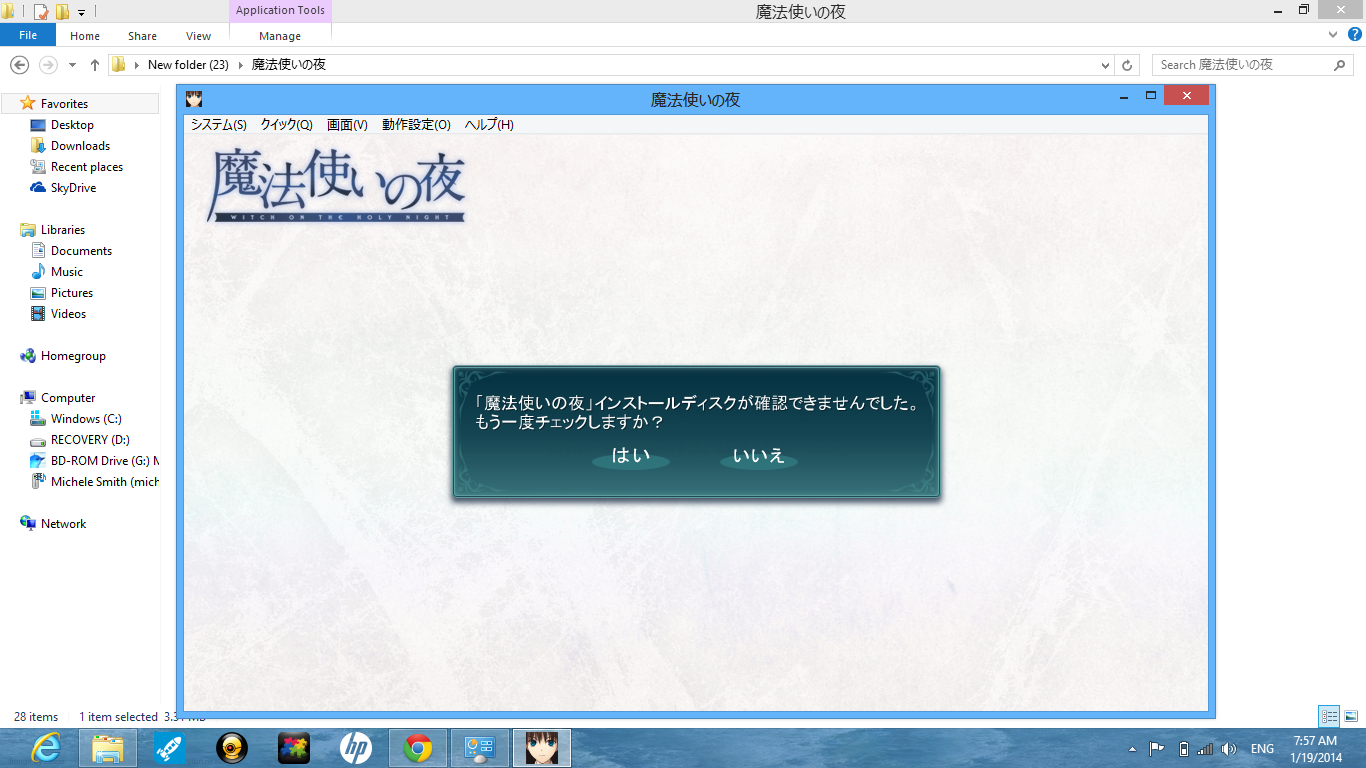Viewport: 1366px width, 768px height.
Task: Open the Control Panel taskbar icon
Action: 480,748
